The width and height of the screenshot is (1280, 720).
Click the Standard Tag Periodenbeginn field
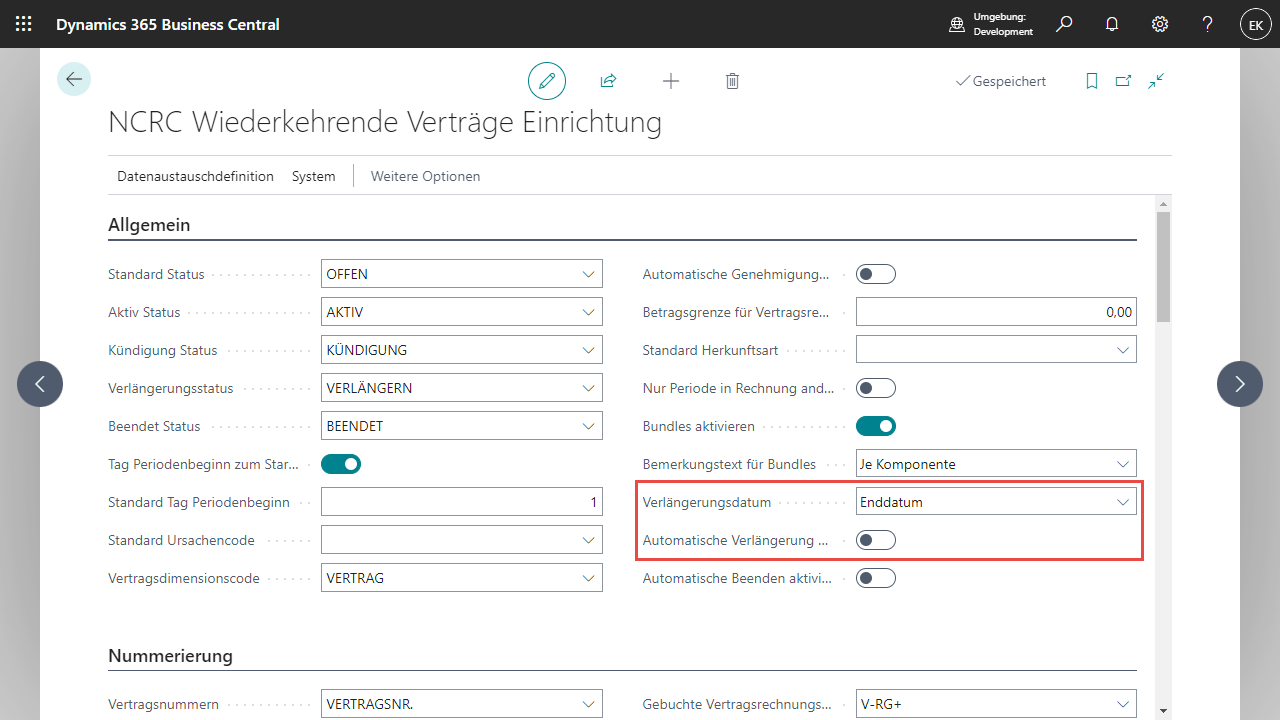[x=461, y=502]
